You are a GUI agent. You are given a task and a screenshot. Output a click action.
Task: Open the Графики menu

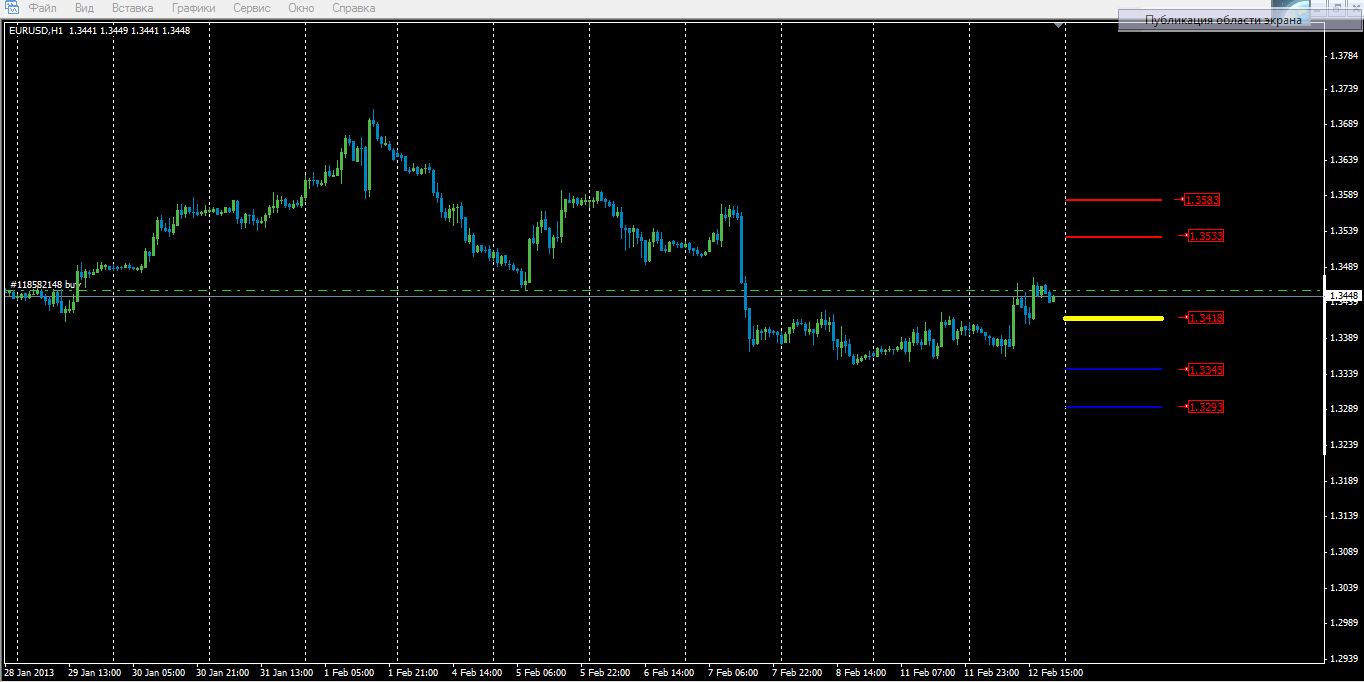[x=193, y=8]
